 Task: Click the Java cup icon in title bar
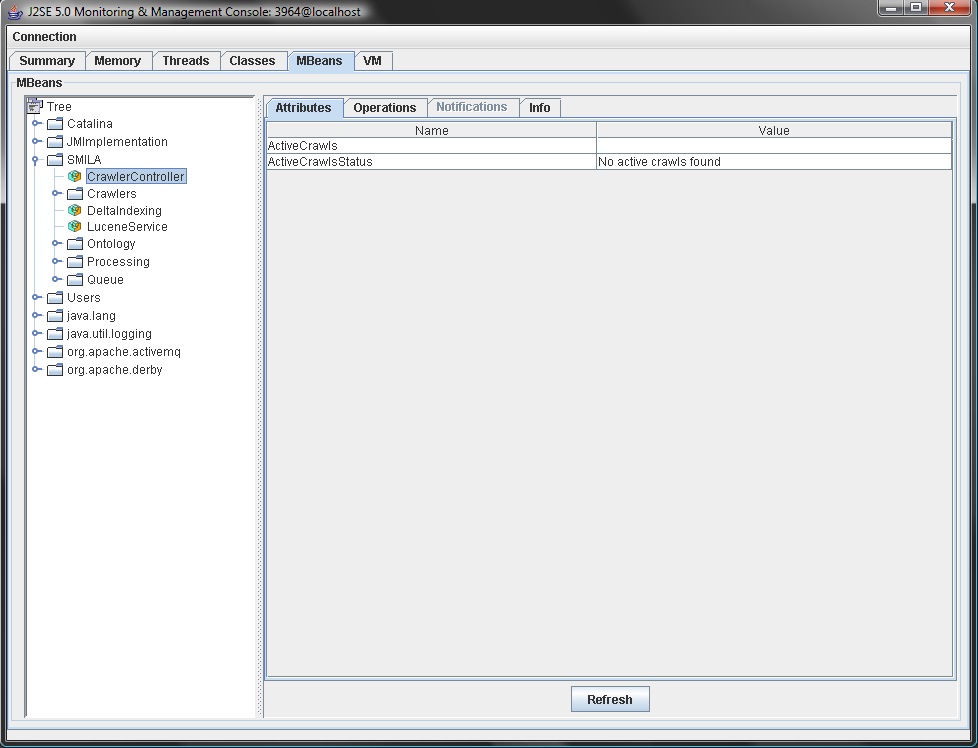15,12
